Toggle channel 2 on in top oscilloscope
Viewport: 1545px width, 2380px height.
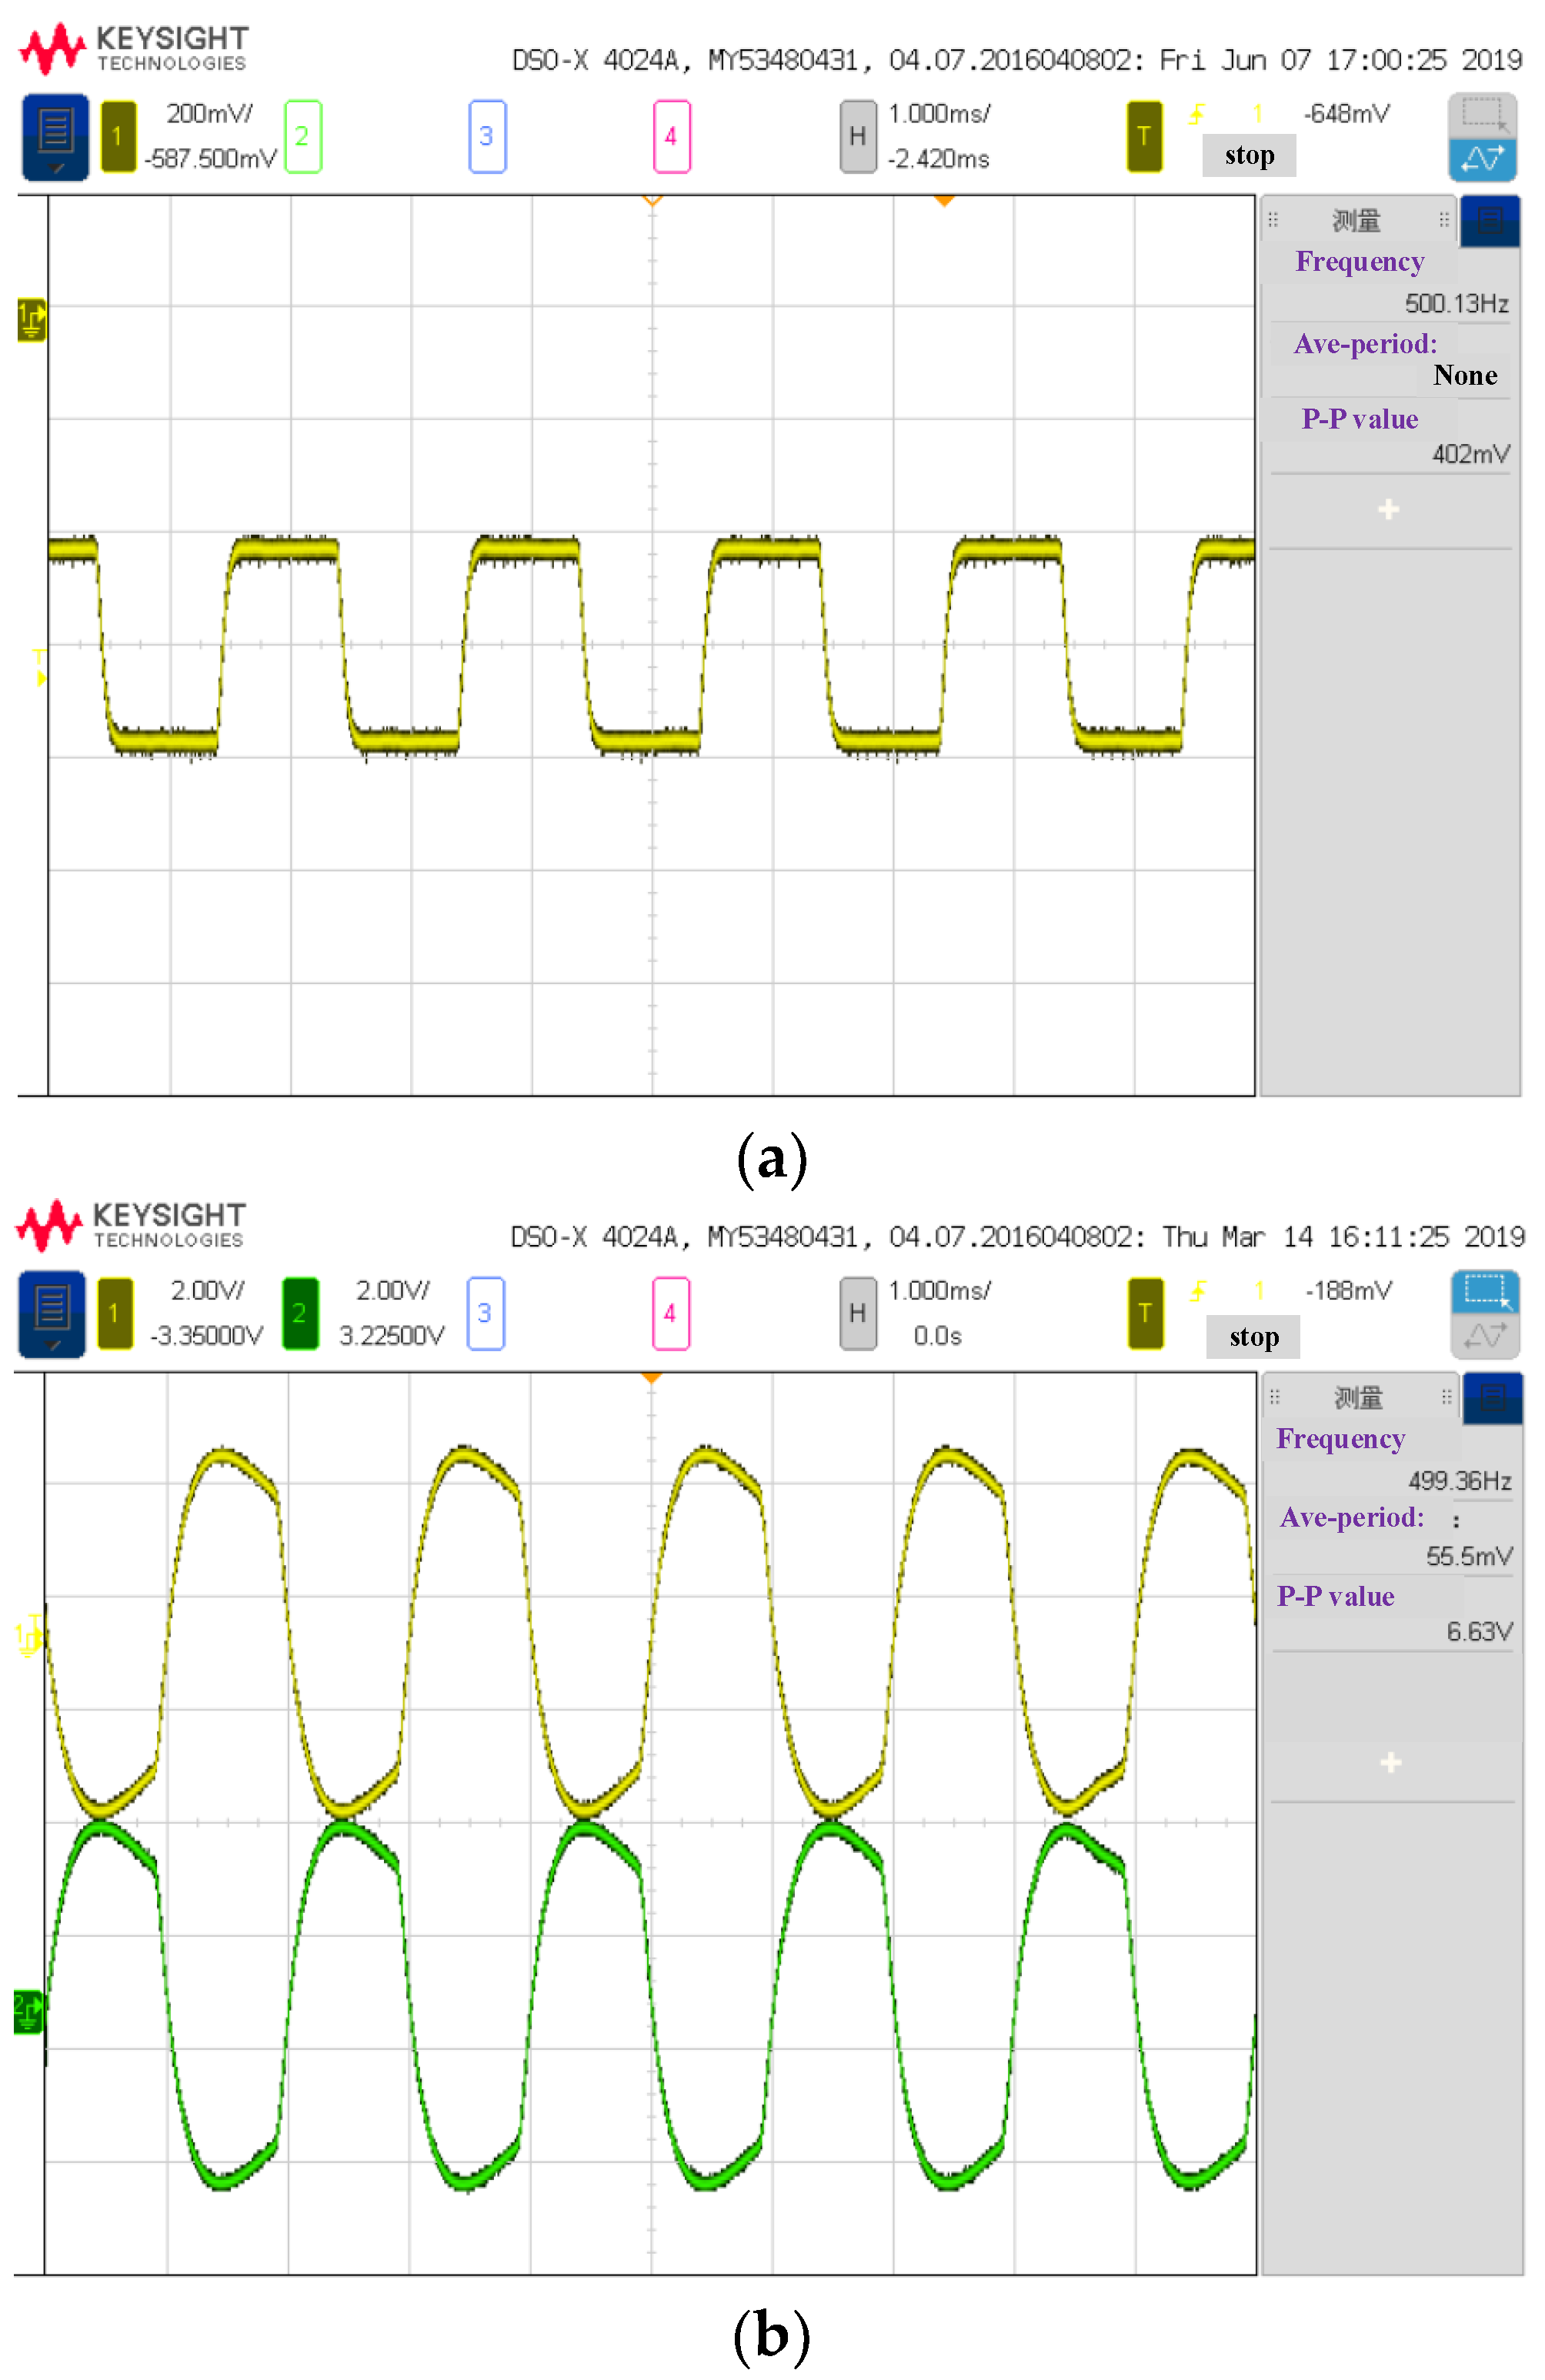(302, 136)
